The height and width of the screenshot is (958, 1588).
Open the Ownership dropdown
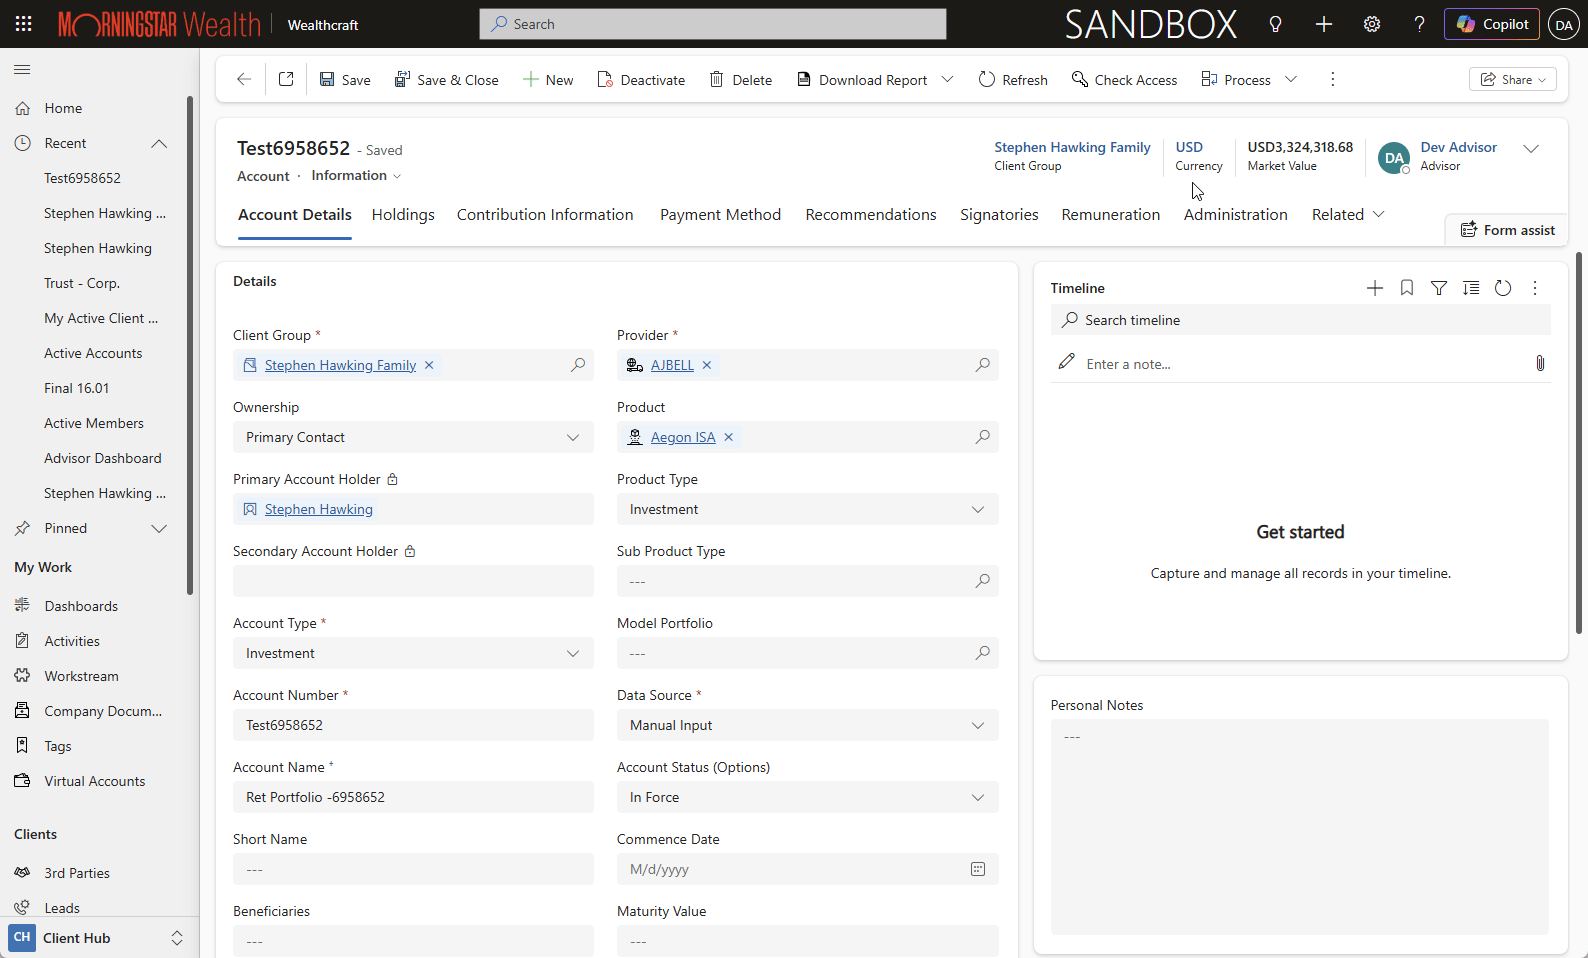(x=413, y=437)
